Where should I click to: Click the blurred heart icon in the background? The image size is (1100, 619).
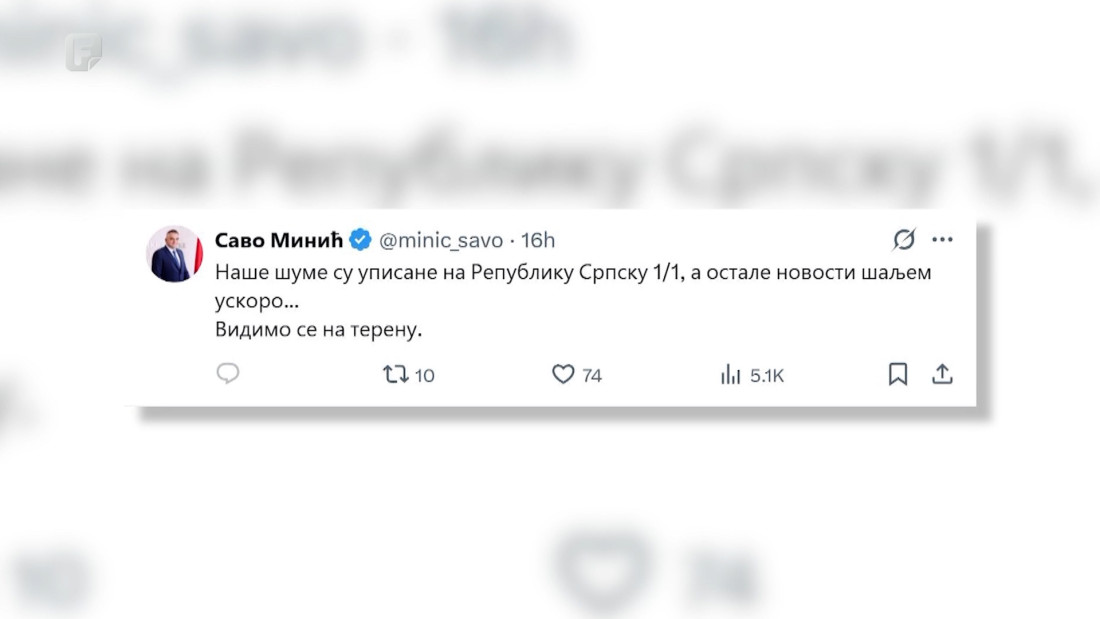[x=600, y=567]
